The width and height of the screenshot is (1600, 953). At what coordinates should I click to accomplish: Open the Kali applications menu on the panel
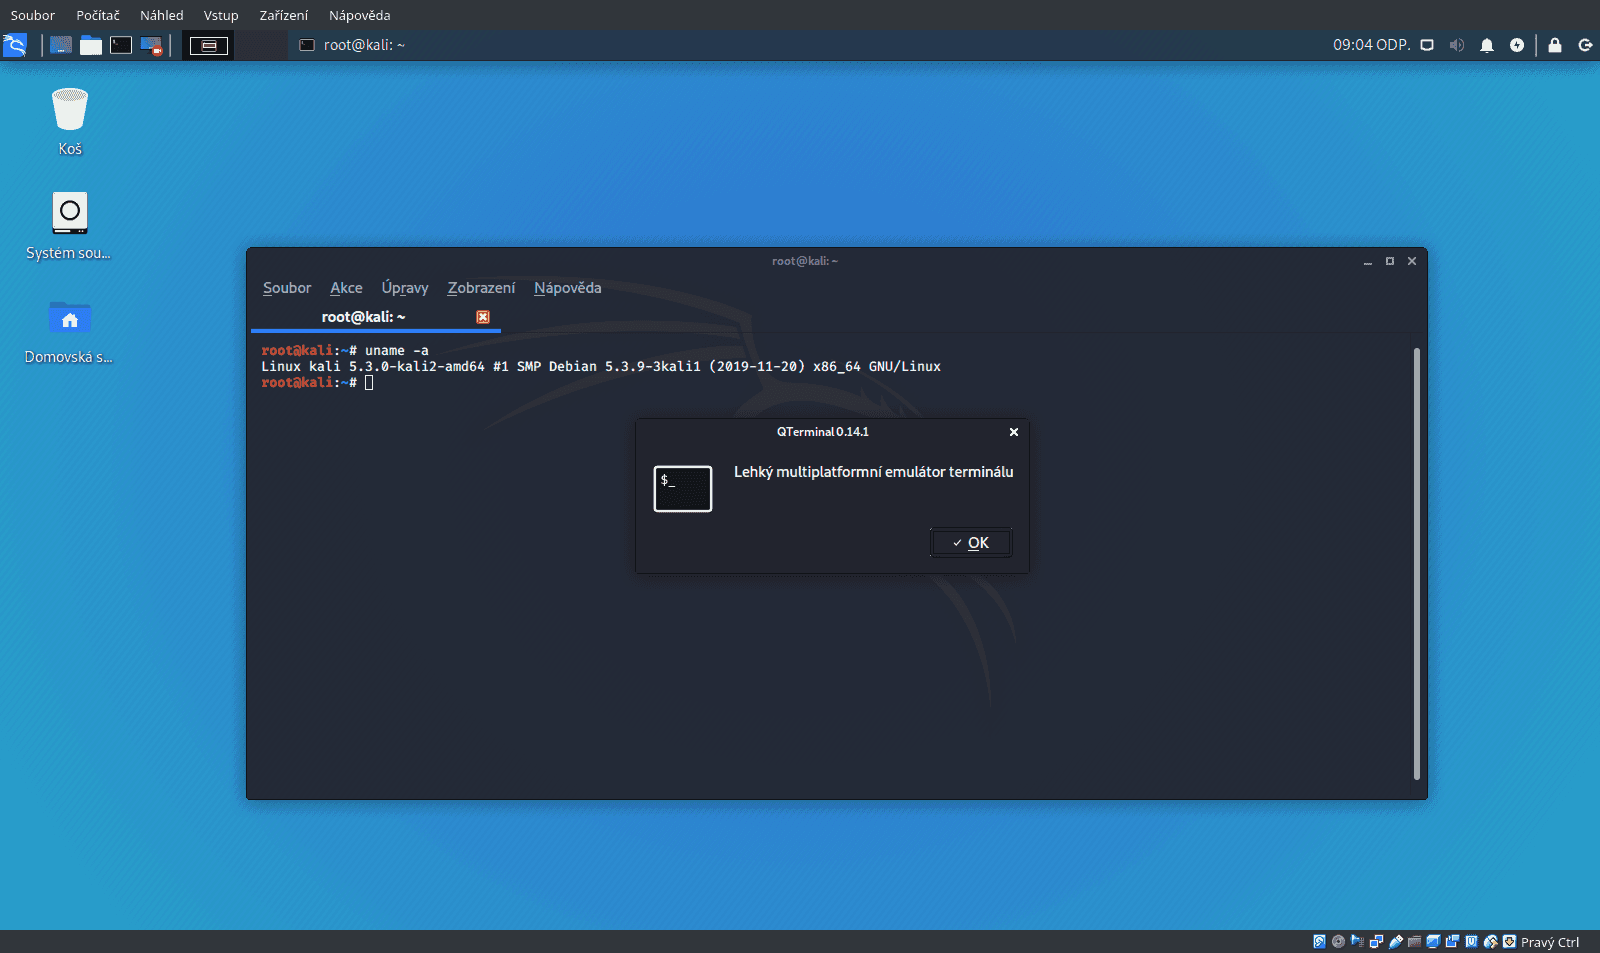click(16, 44)
